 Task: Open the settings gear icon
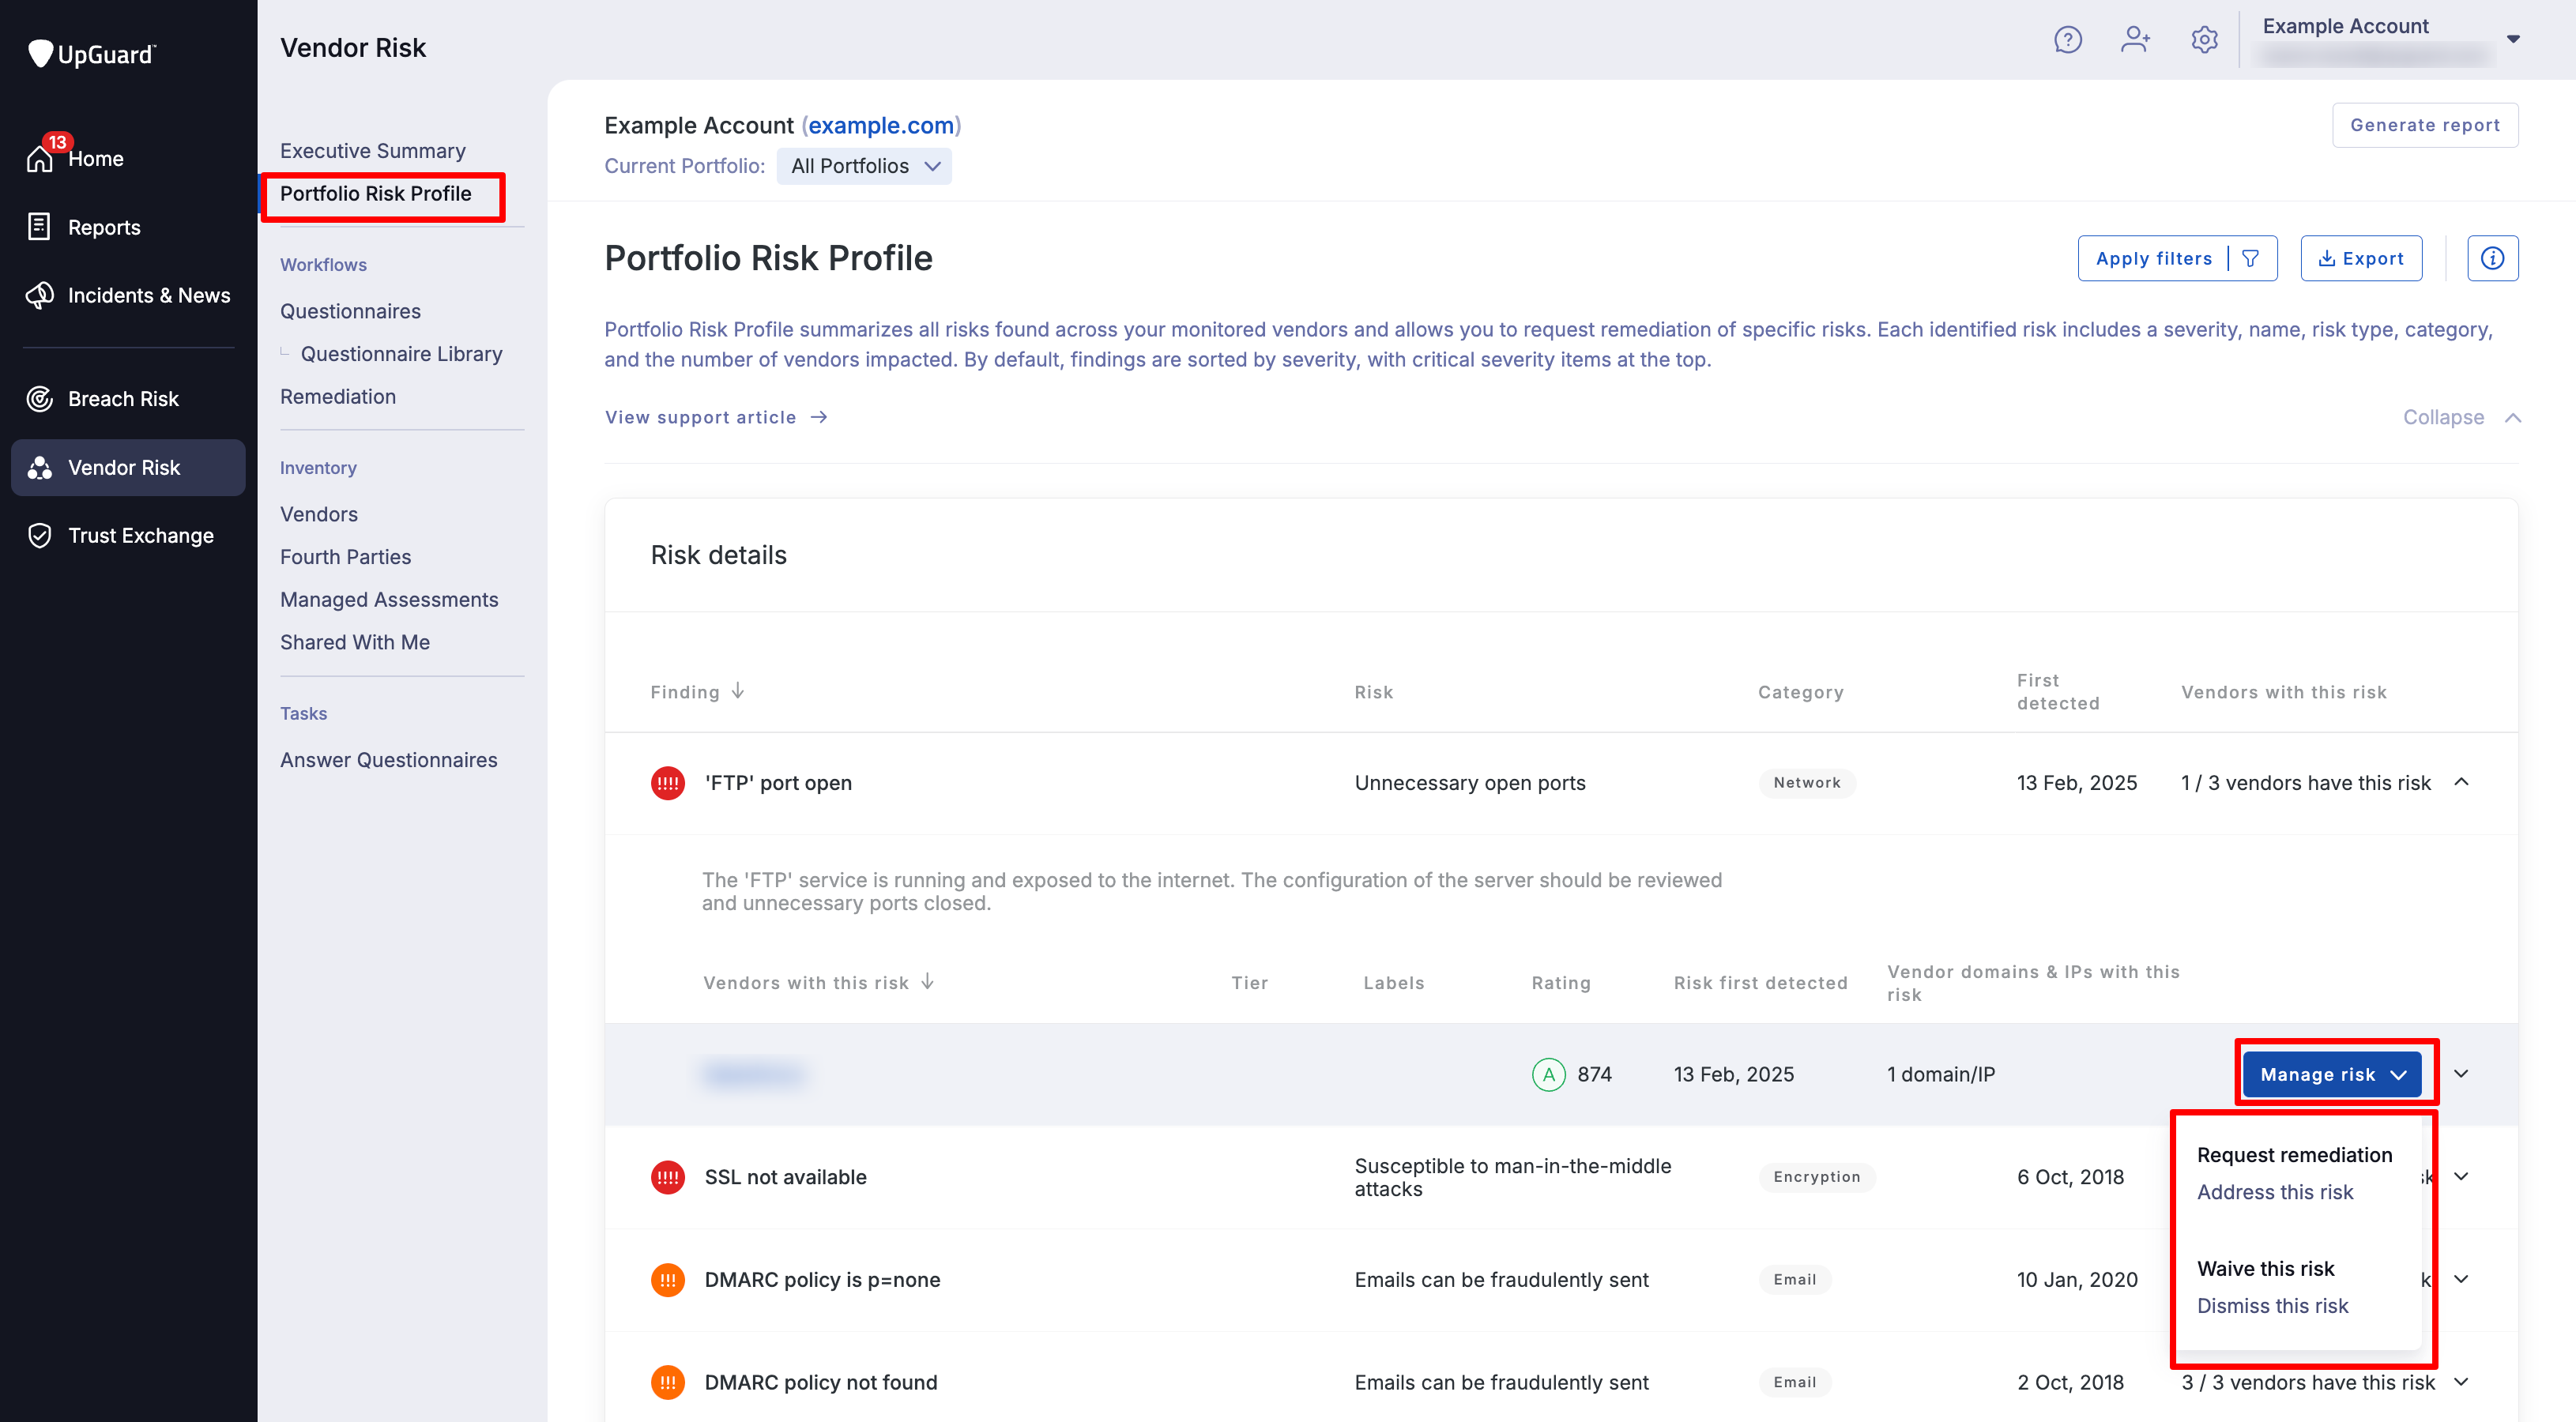click(x=2204, y=40)
